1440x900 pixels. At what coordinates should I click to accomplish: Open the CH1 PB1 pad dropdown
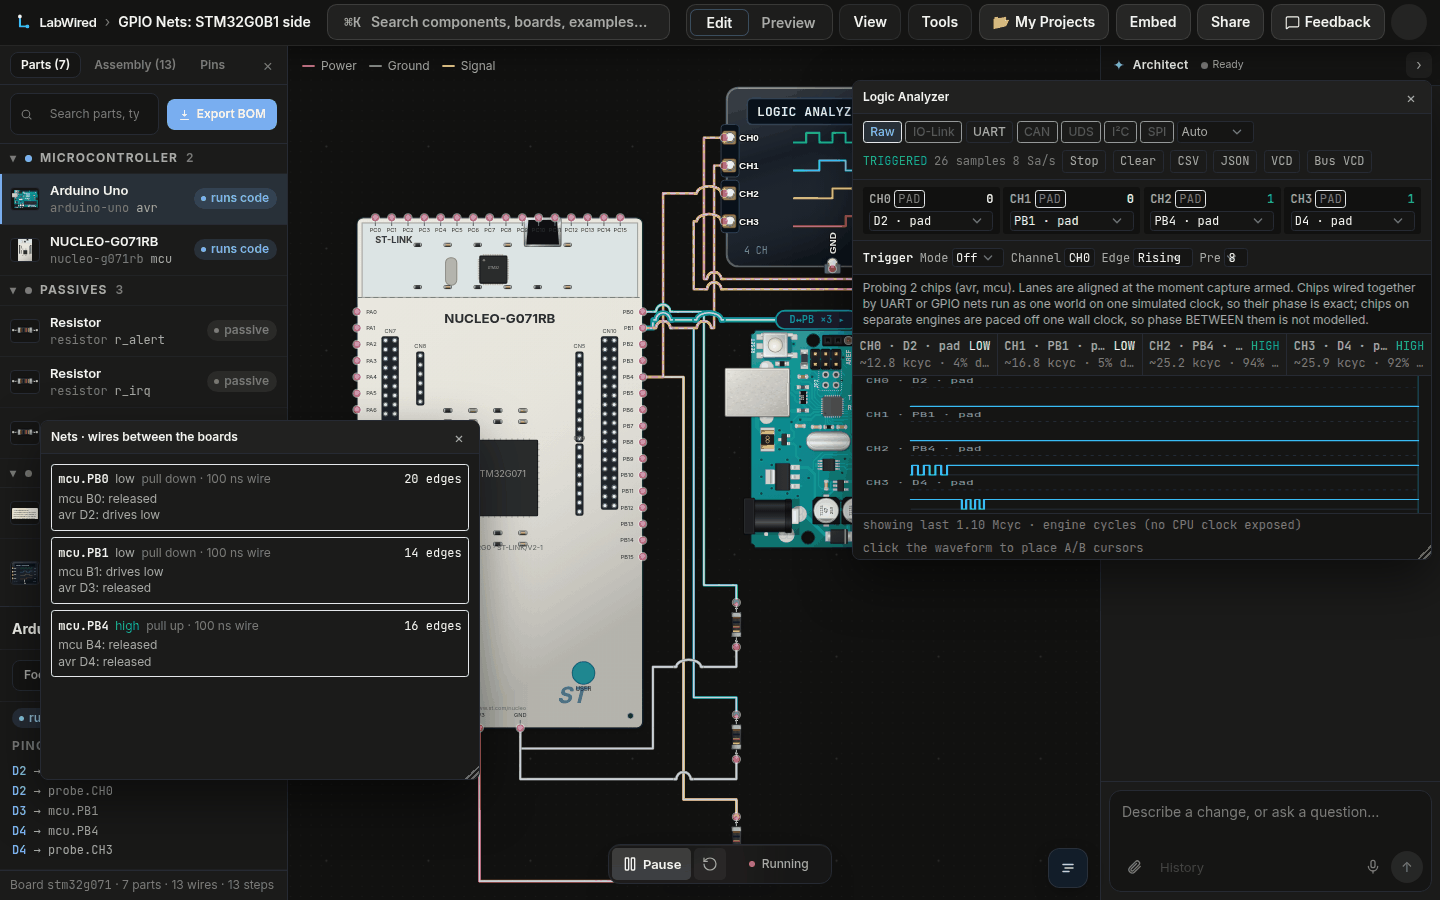pos(1070,221)
